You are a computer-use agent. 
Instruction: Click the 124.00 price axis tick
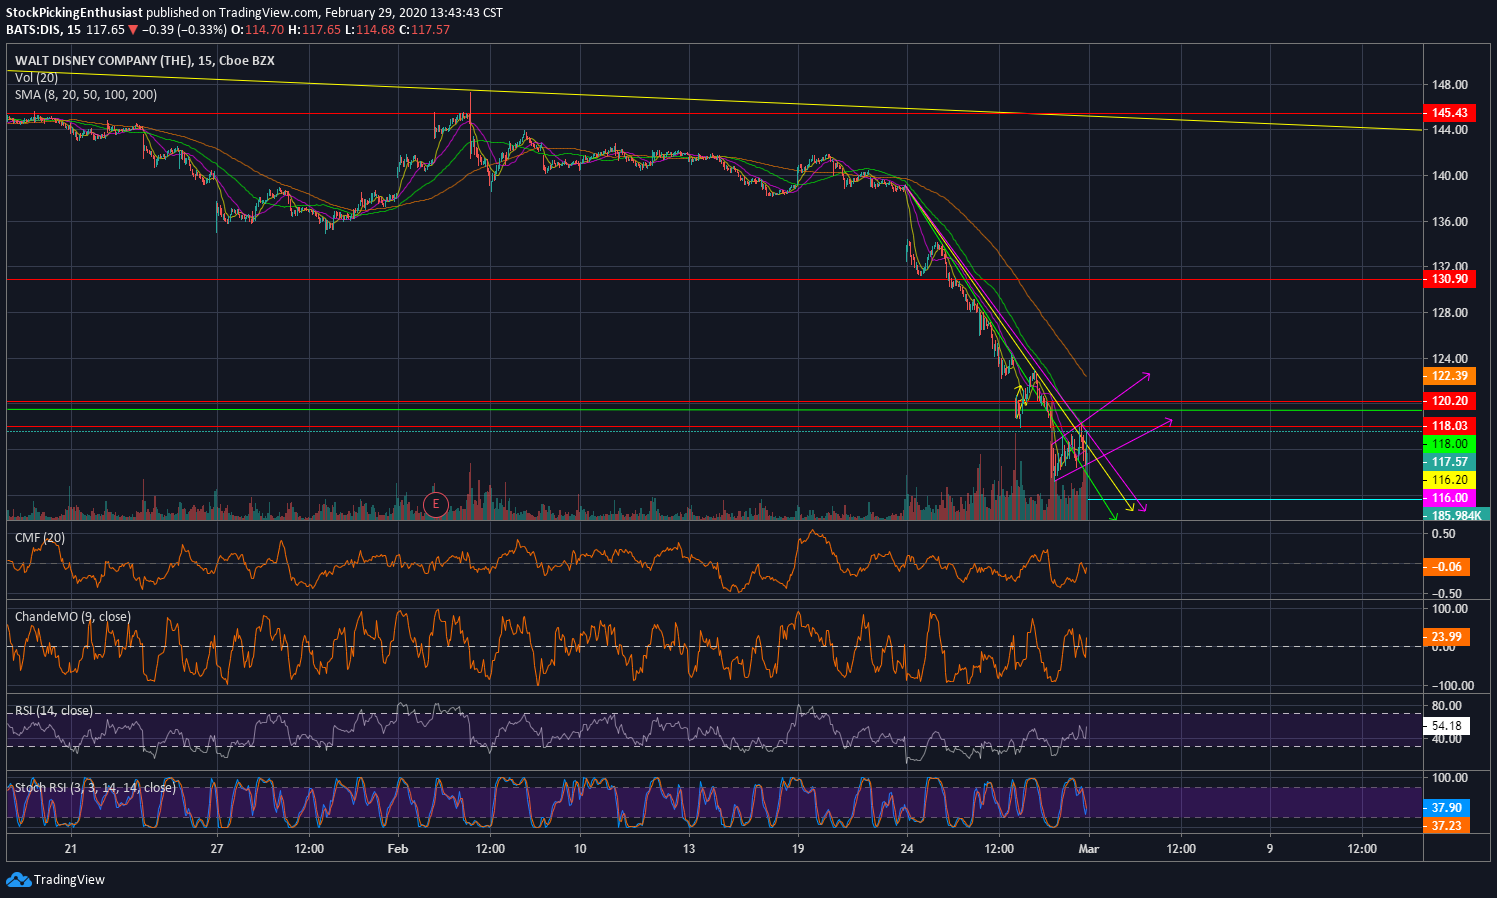[x=1449, y=359]
